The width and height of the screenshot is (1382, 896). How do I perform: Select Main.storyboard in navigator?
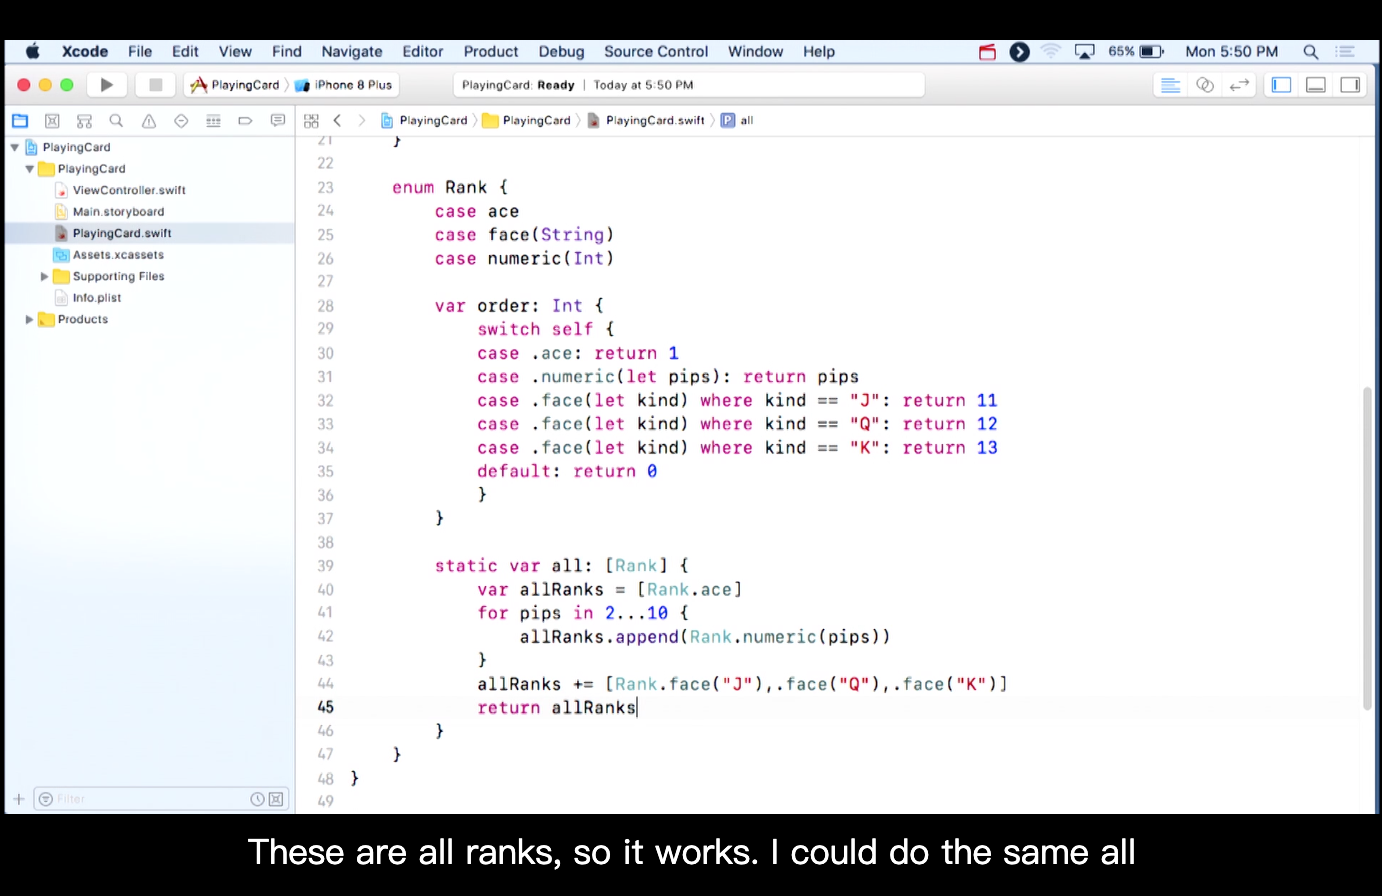[x=118, y=212]
